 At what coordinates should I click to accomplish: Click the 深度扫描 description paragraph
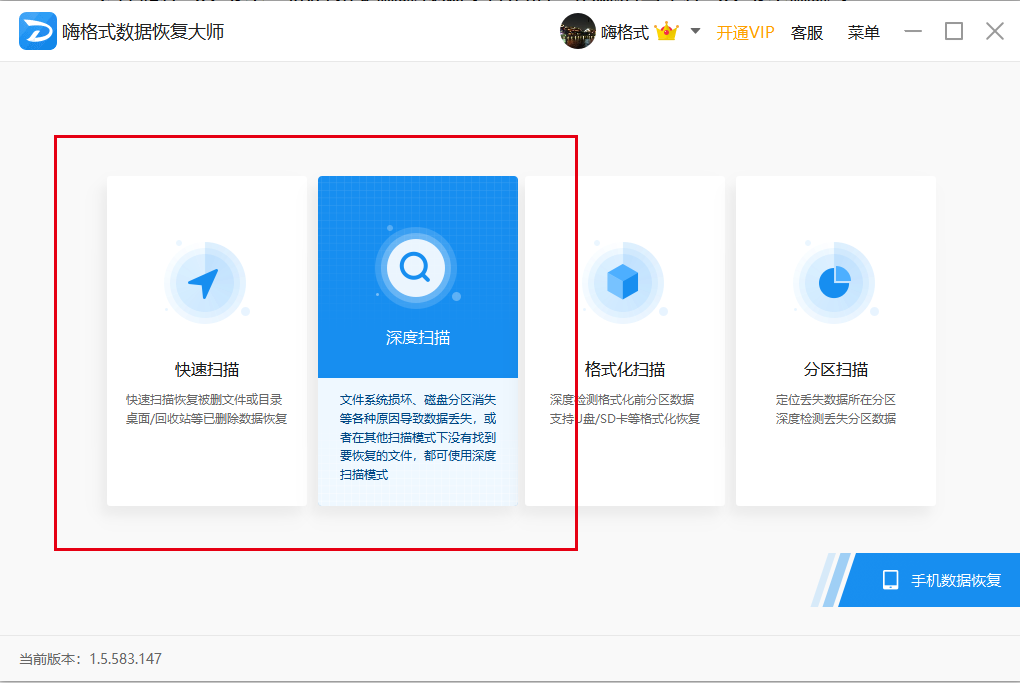[418, 437]
